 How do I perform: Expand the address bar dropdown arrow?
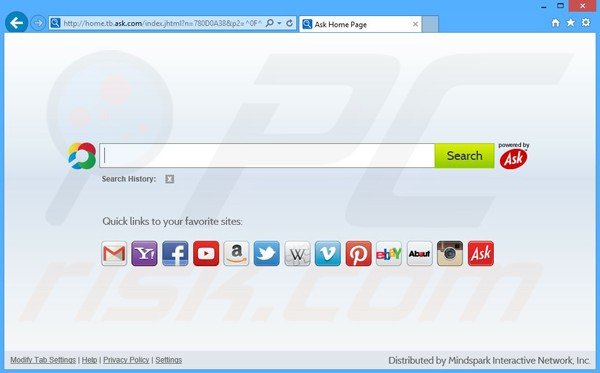click(279, 23)
